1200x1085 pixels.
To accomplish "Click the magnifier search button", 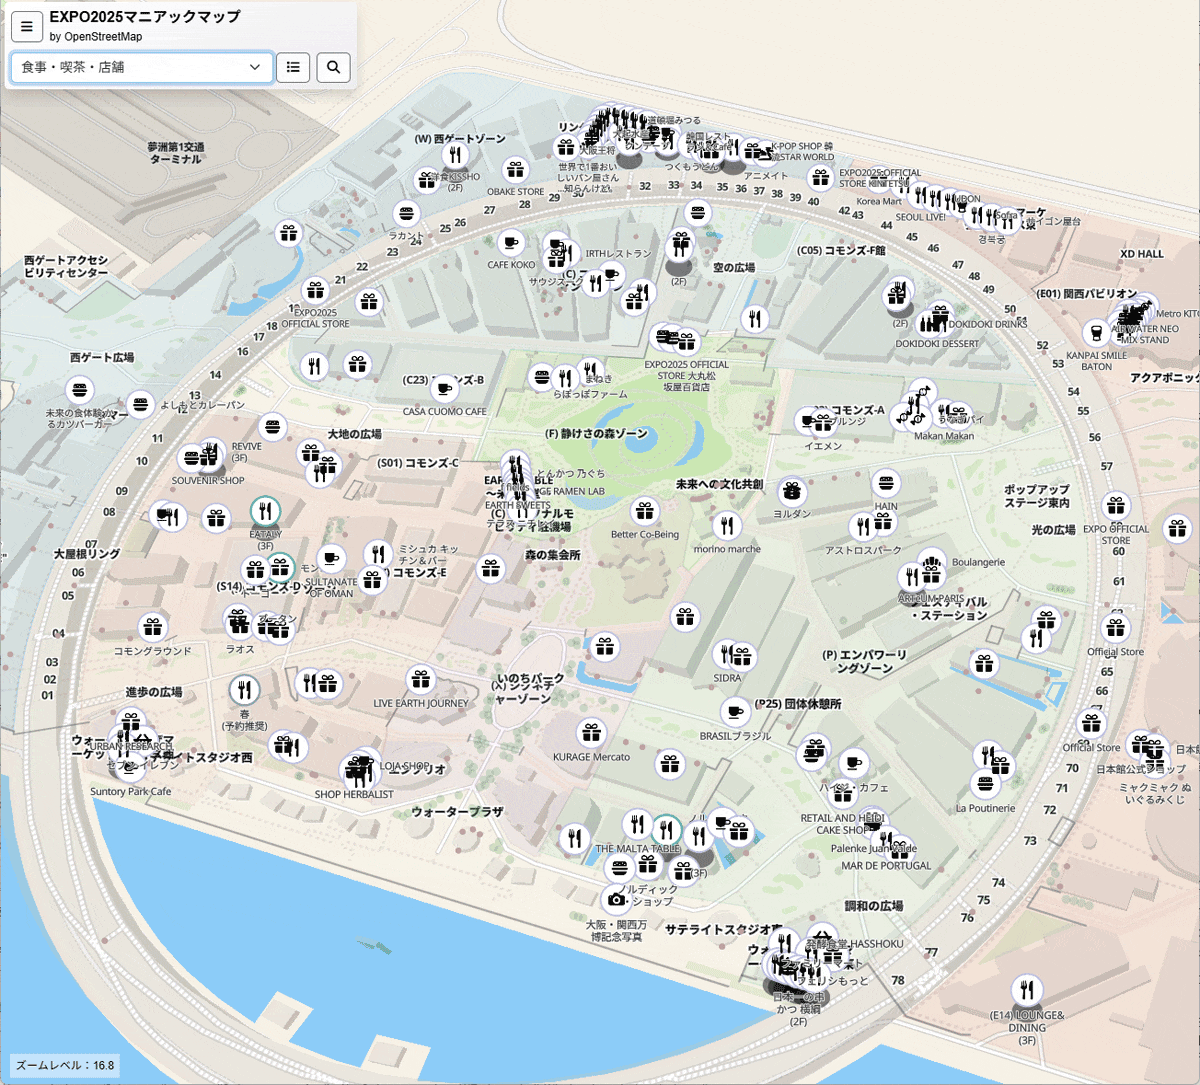I will pyautogui.click(x=334, y=67).
